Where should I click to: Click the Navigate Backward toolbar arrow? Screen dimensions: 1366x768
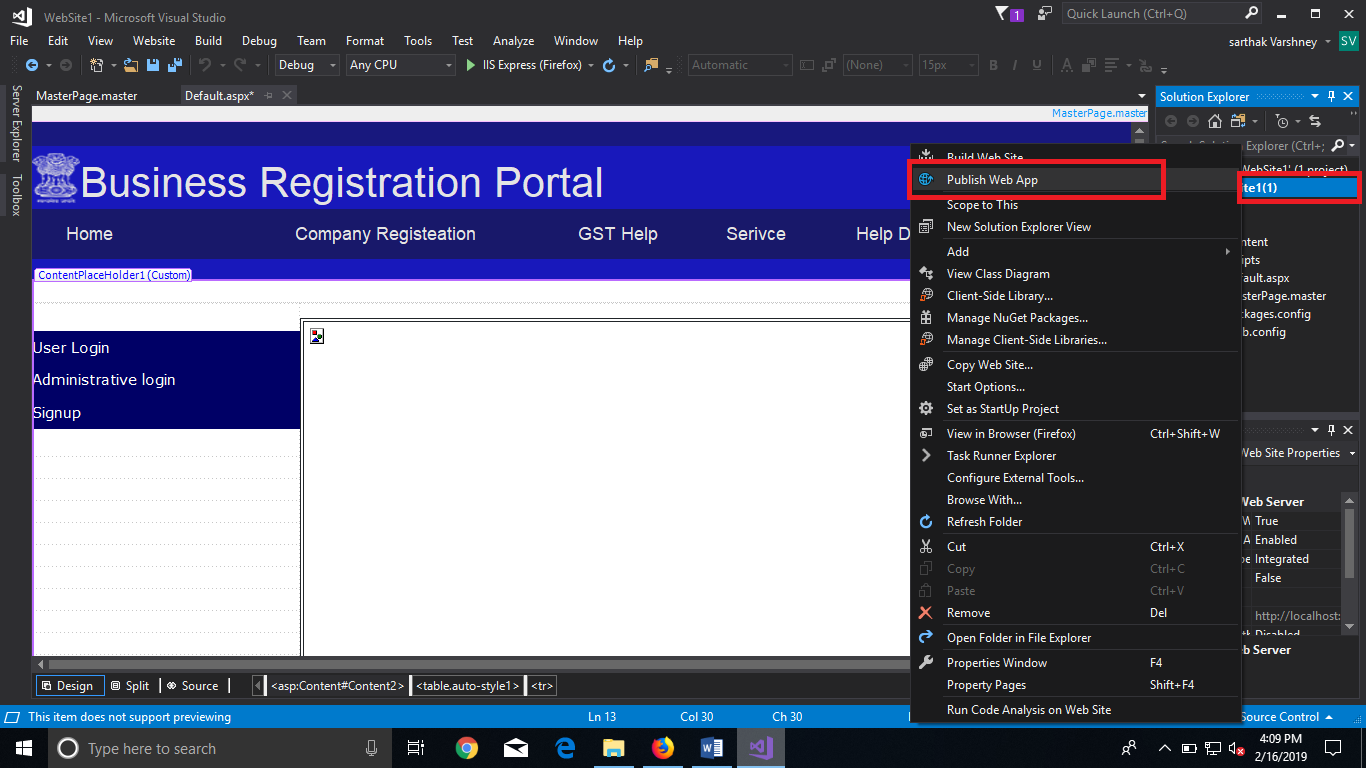point(31,65)
